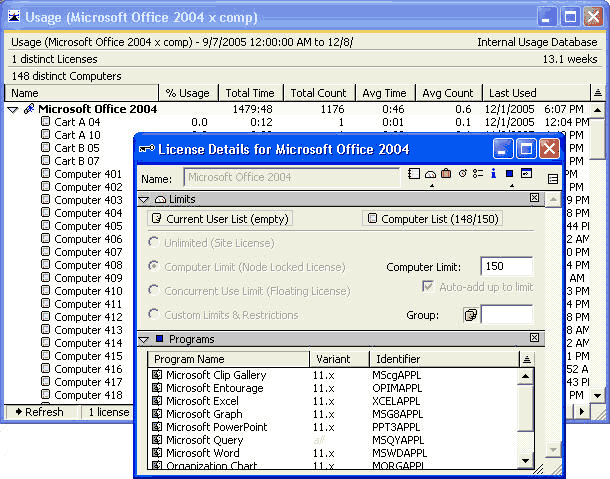Click the Usage list scroll-up arrow
Image resolution: width=610 pixels, height=479 pixels.
(x=598, y=110)
